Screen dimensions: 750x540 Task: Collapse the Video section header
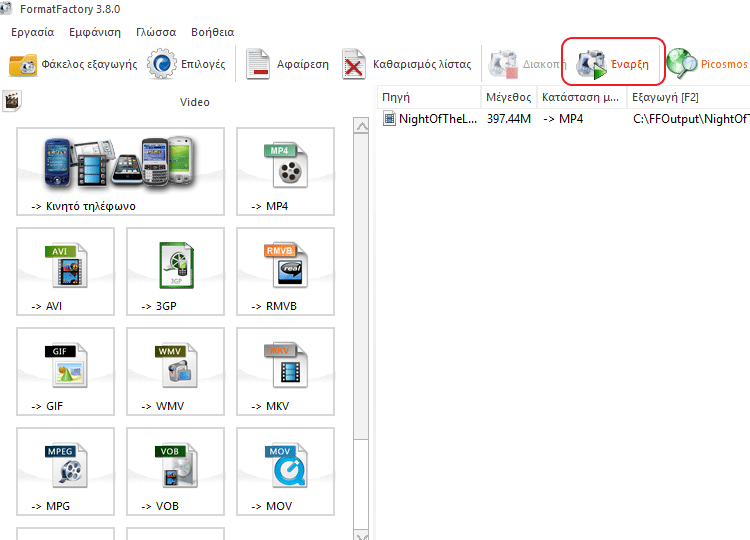195,102
